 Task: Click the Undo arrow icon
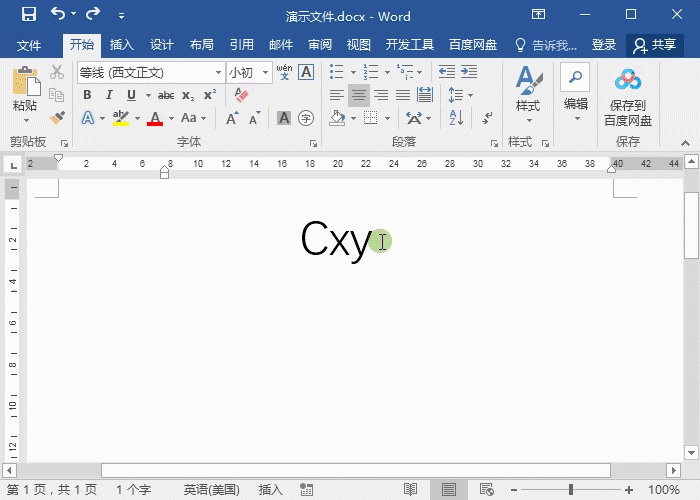tap(58, 14)
